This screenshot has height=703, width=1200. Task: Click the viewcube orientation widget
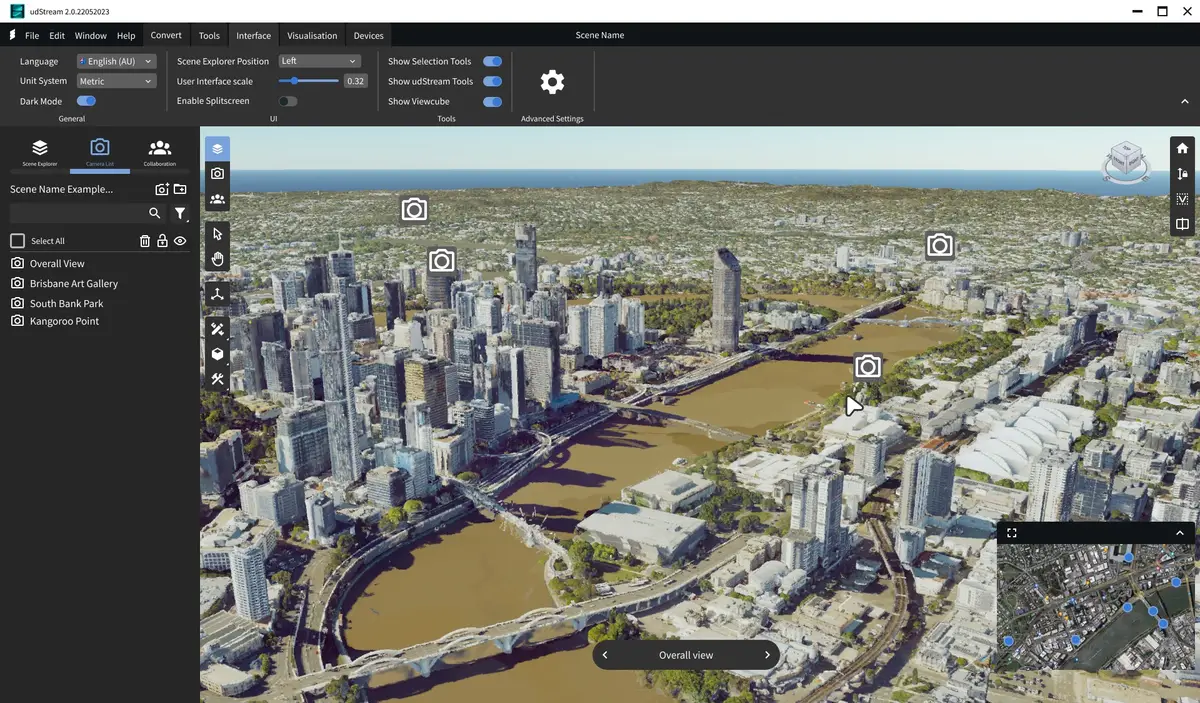[x=1126, y=162]
